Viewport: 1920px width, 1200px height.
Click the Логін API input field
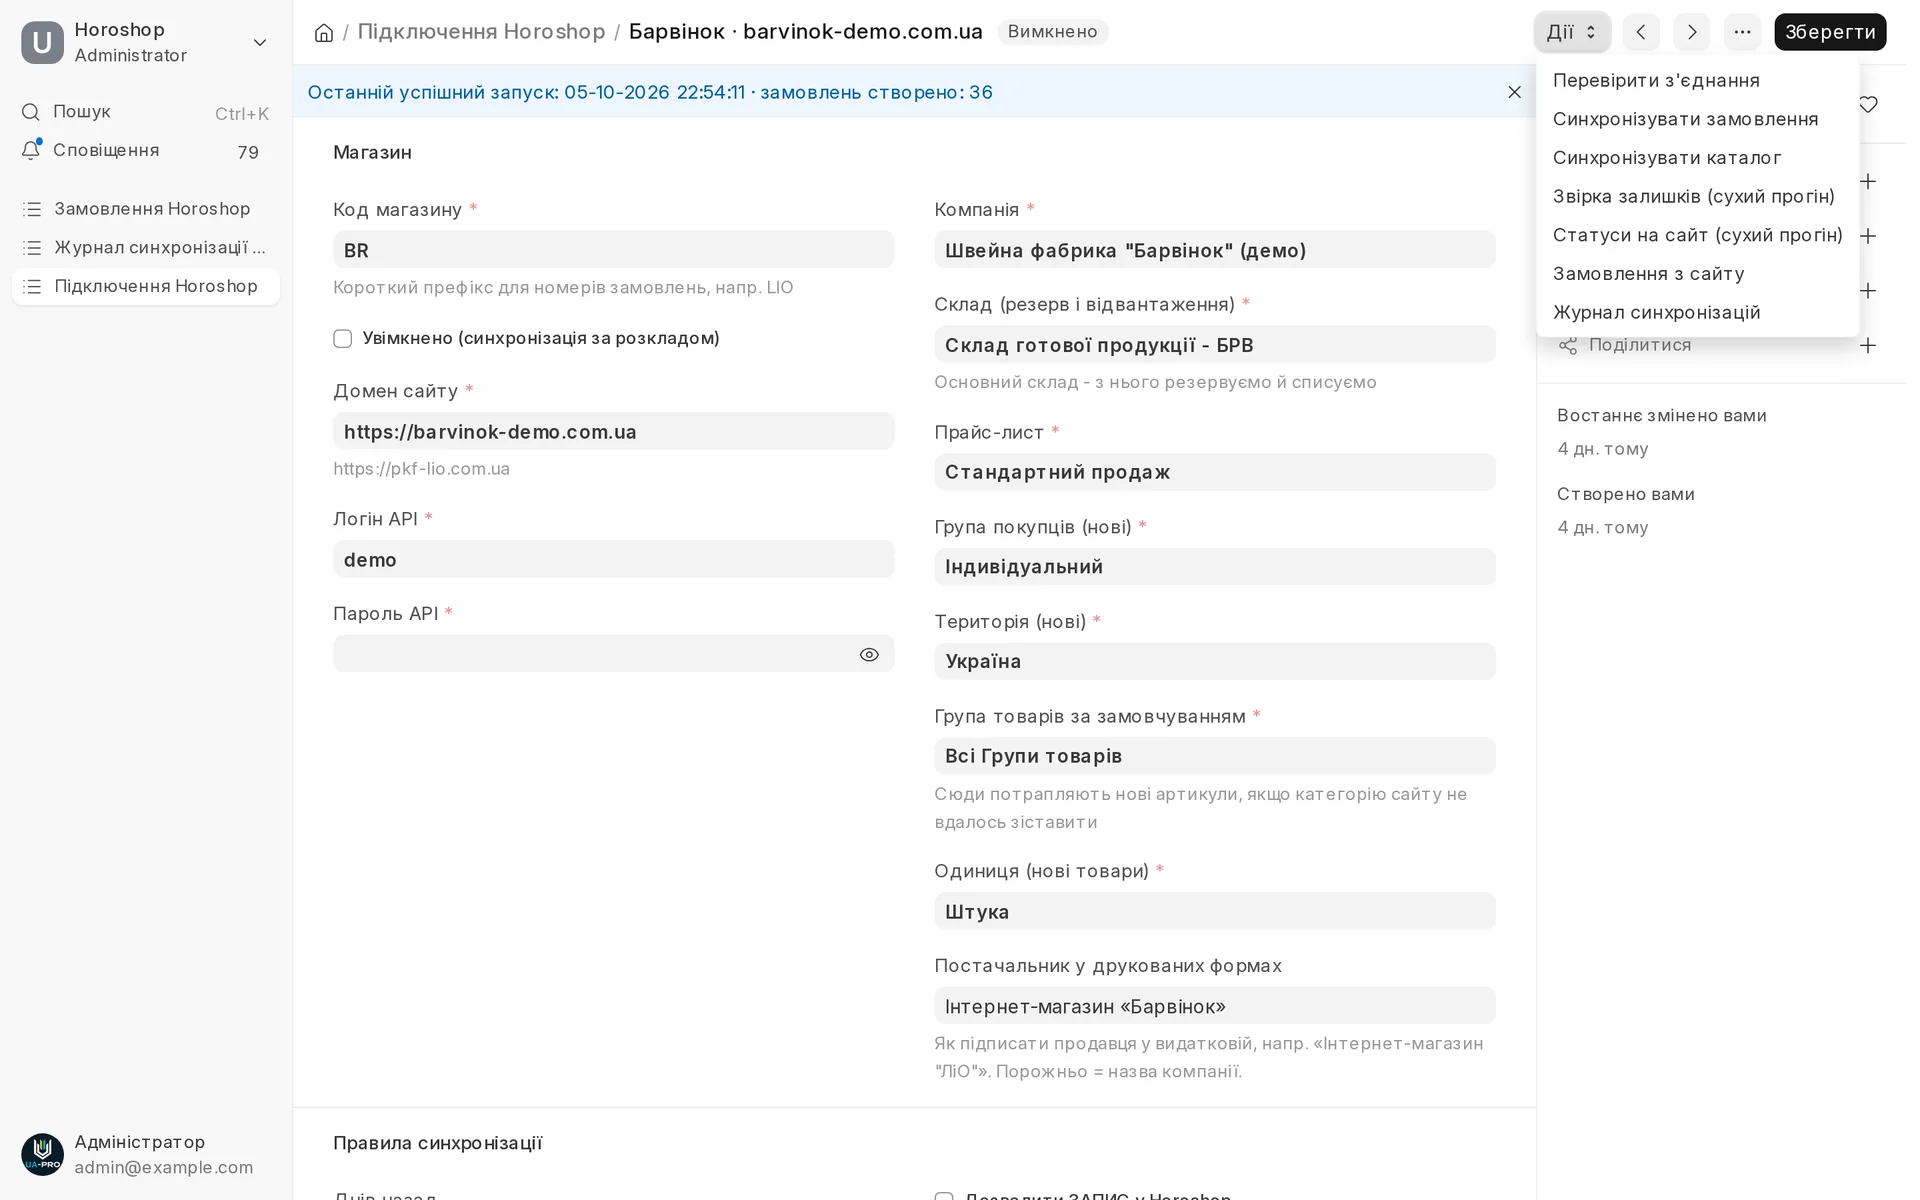613,560
